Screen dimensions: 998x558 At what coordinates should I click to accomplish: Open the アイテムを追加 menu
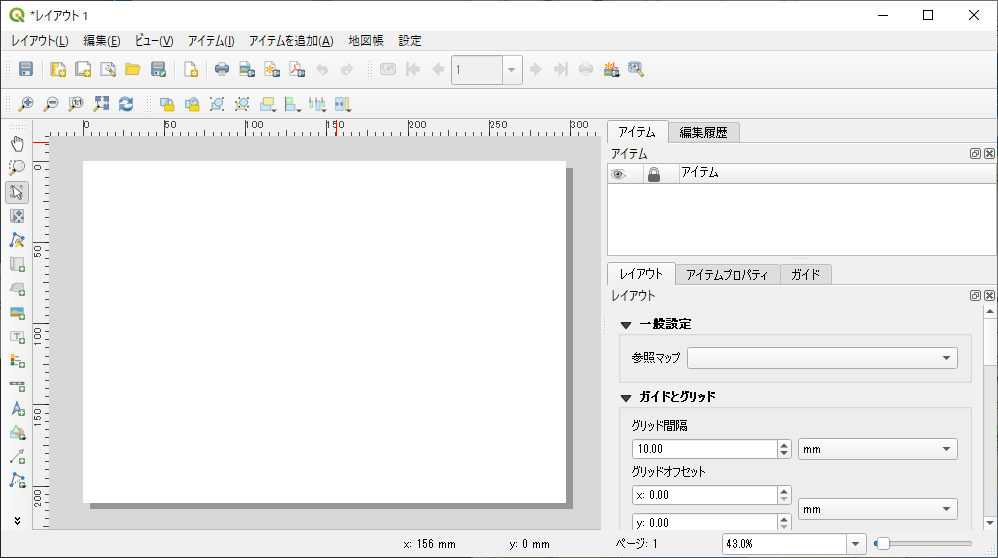click(x=290, y=41)
